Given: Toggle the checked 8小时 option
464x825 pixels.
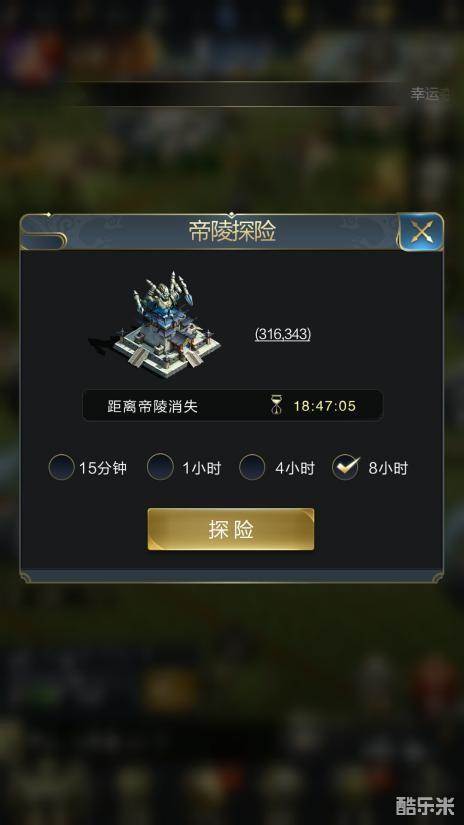Looking at the screenshot, I should pyautogui.click(x=345, y=467).
